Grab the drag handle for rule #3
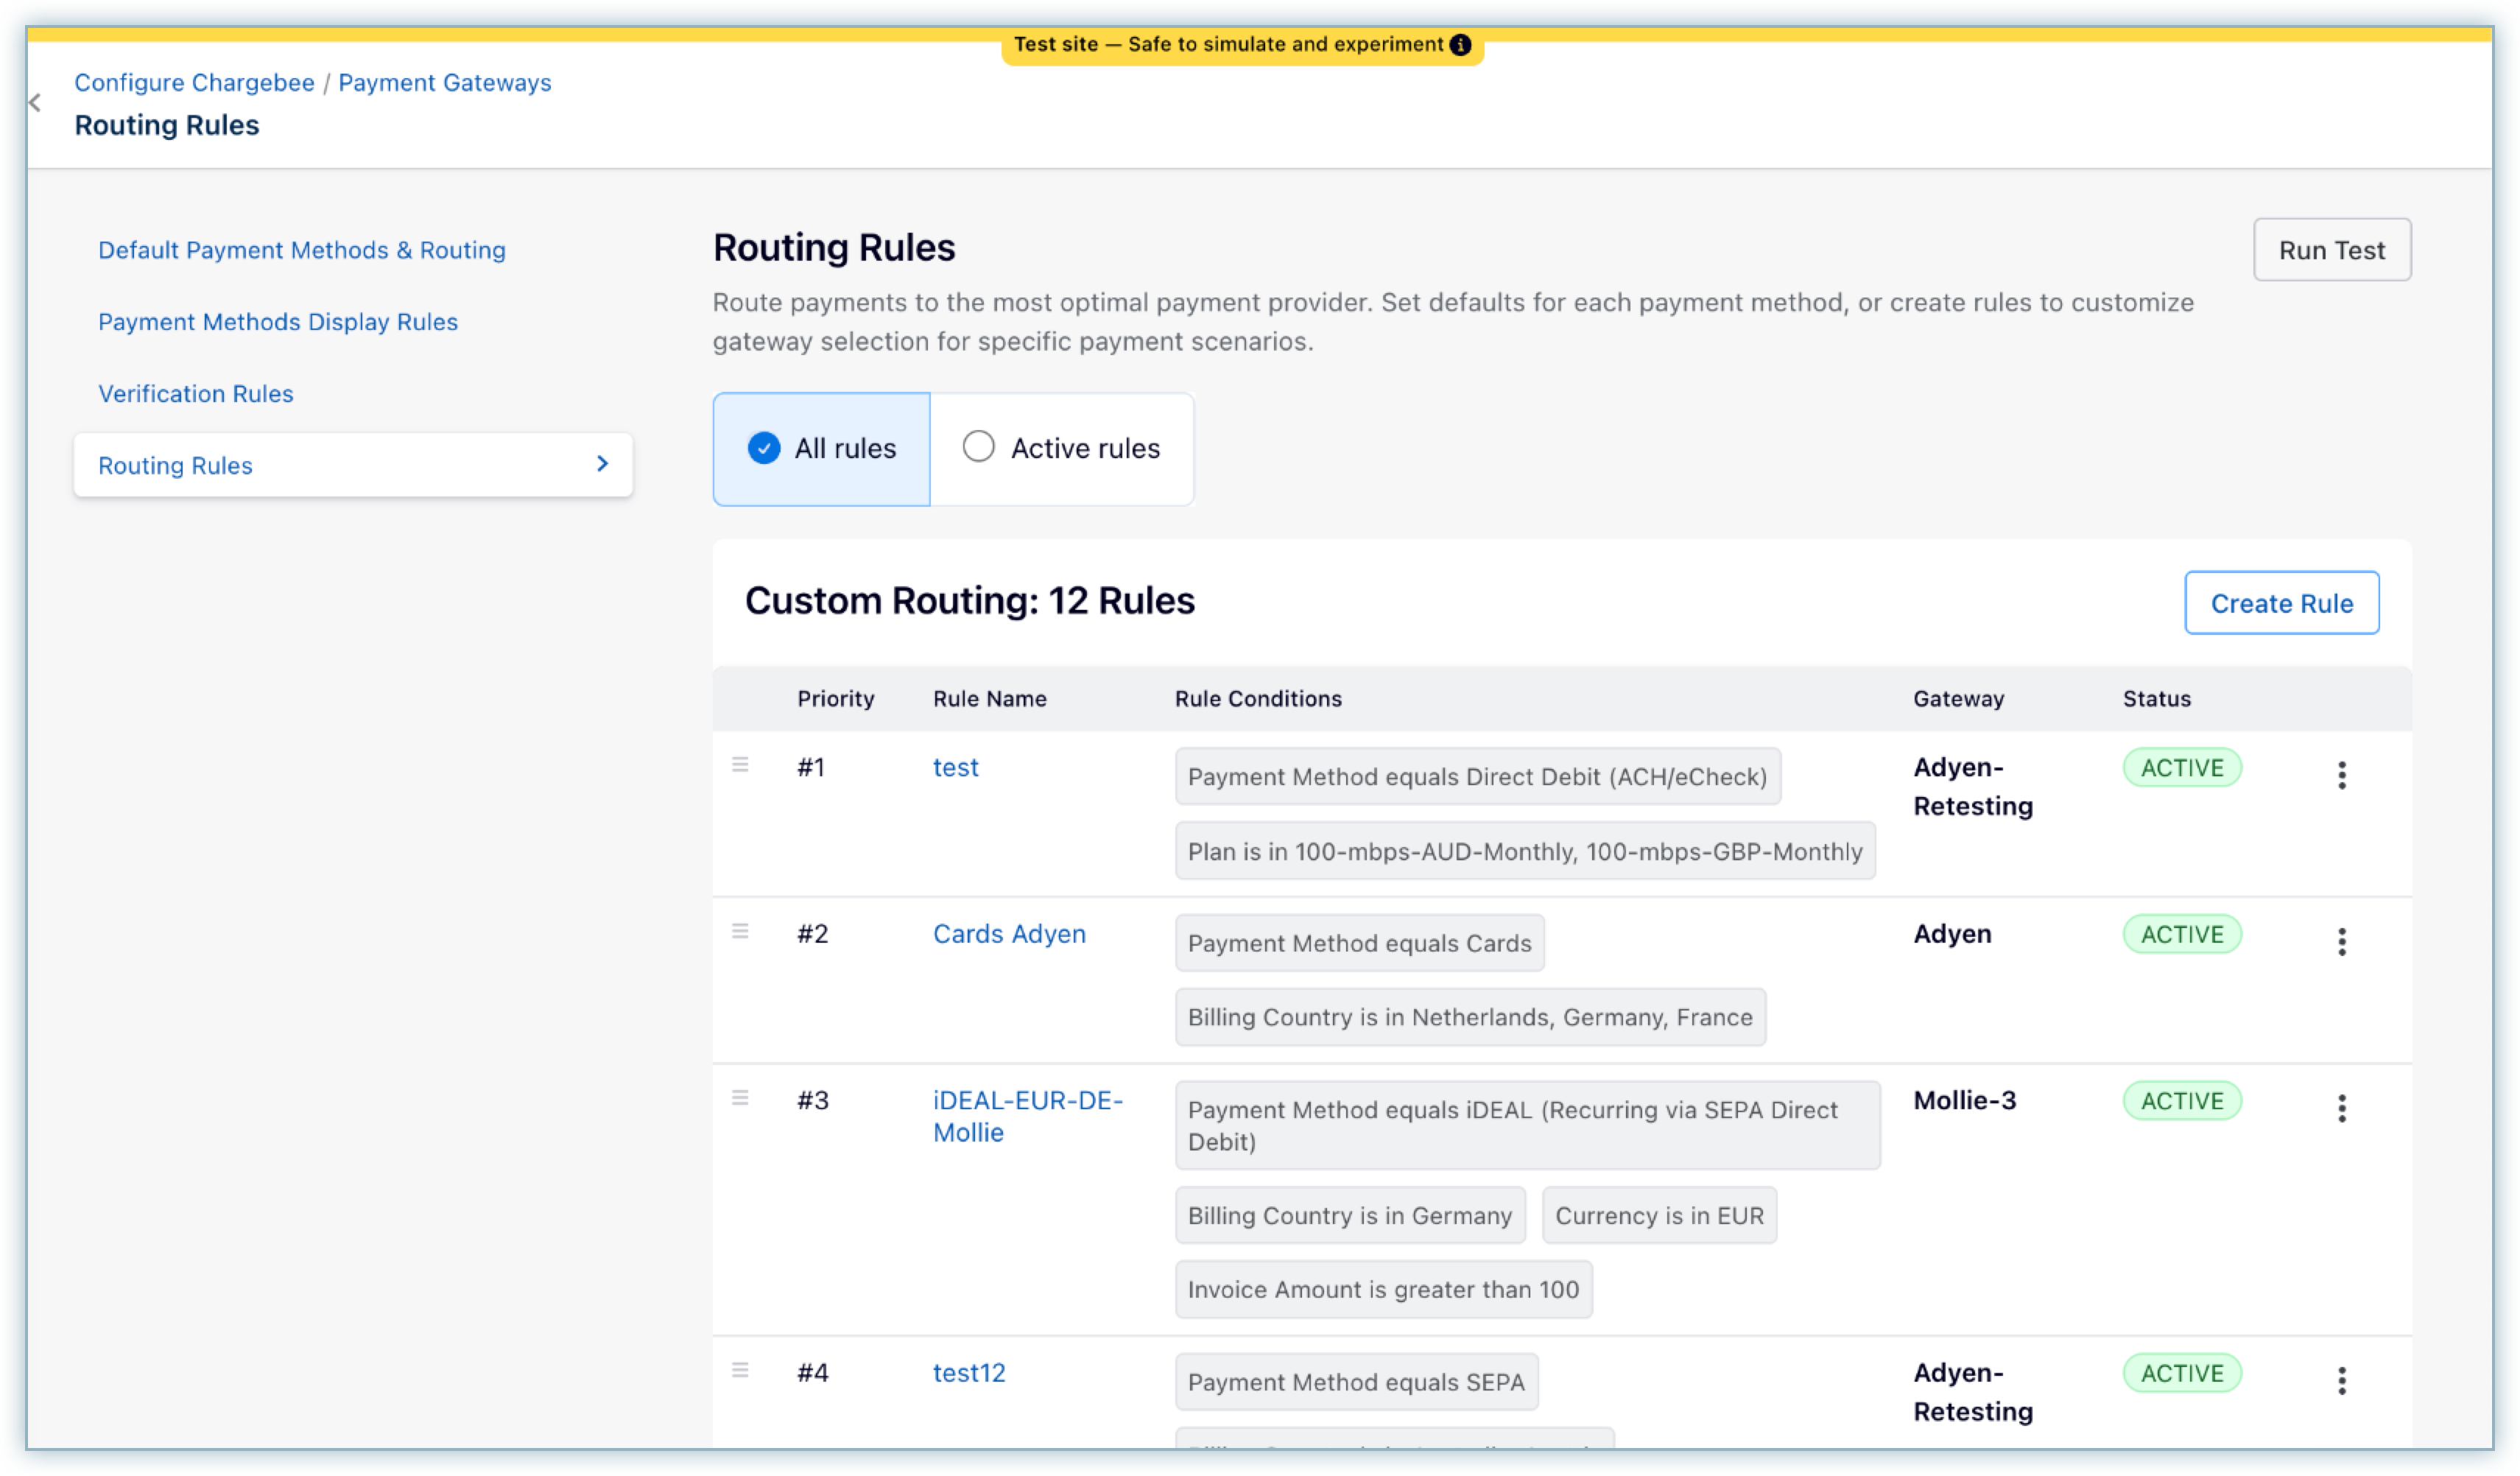This screenshot has width=2520, height=1476. (x=740, y=1098)
